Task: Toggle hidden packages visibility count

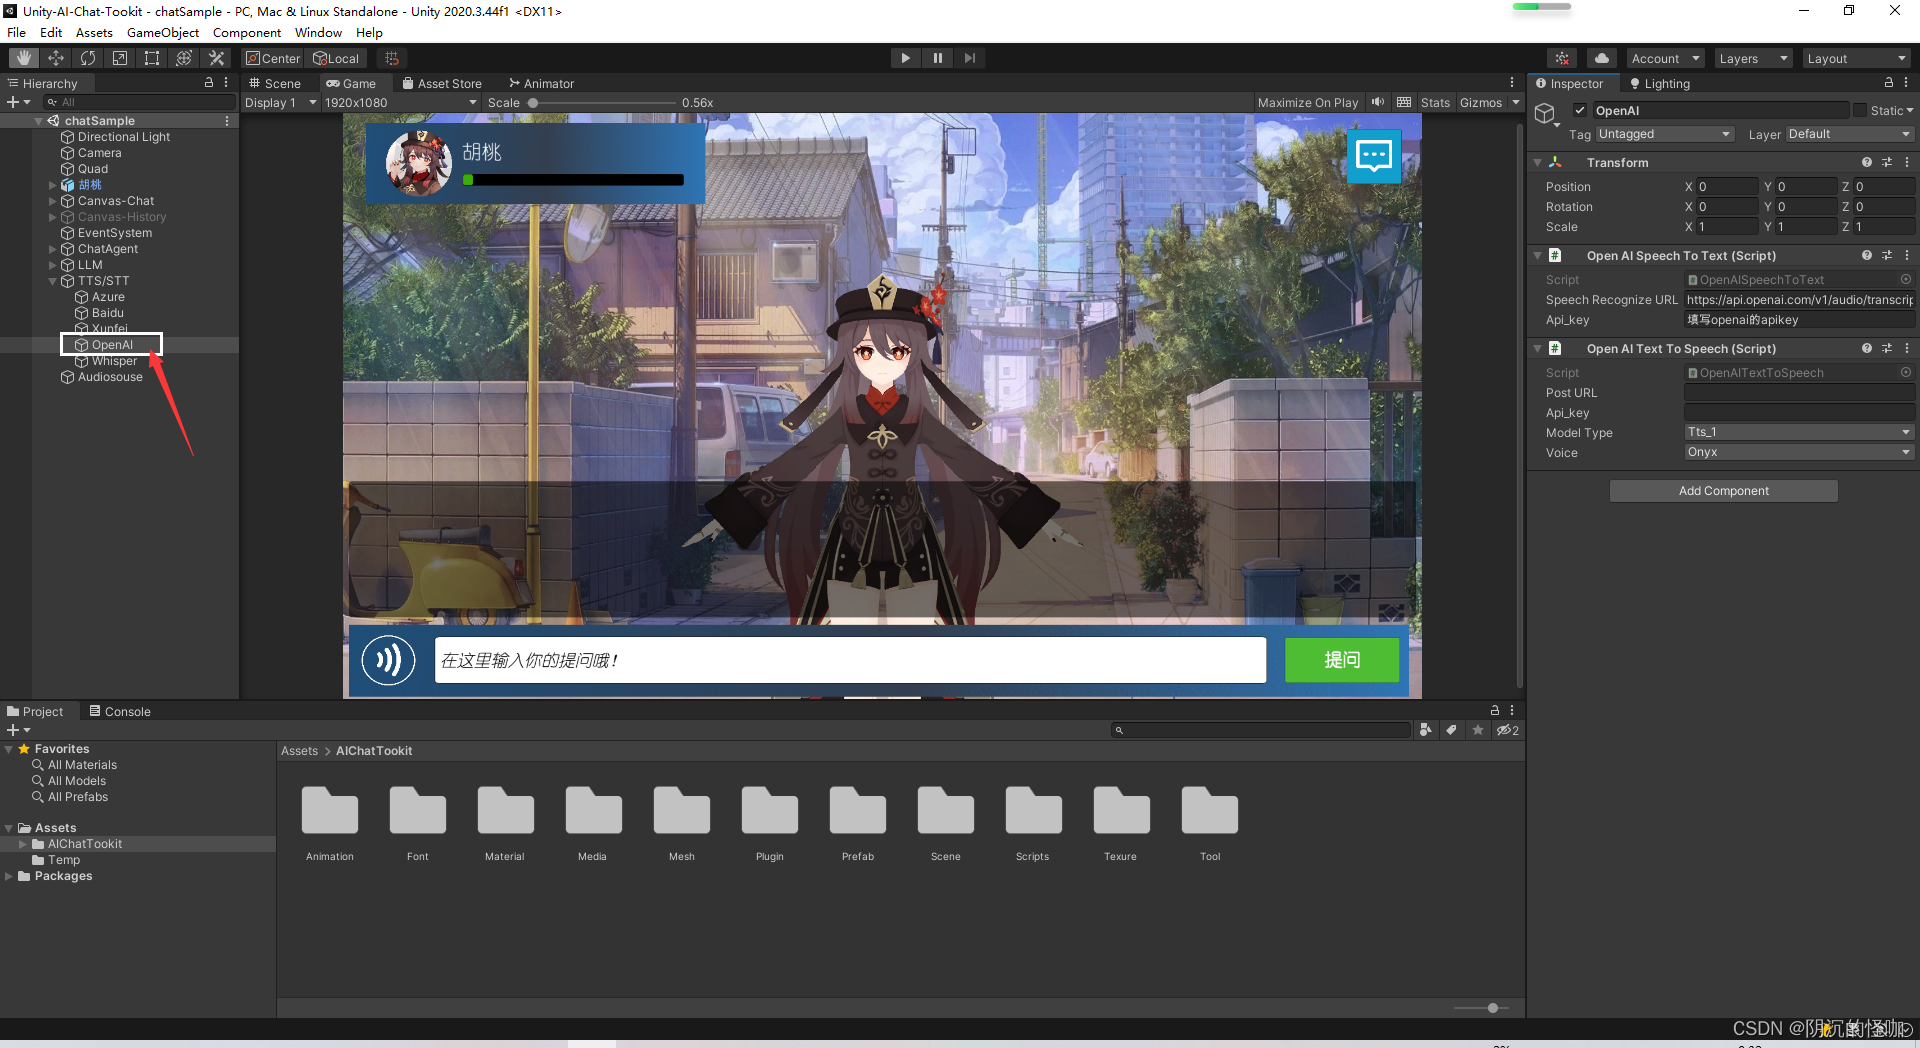Action: point(1507,730)
